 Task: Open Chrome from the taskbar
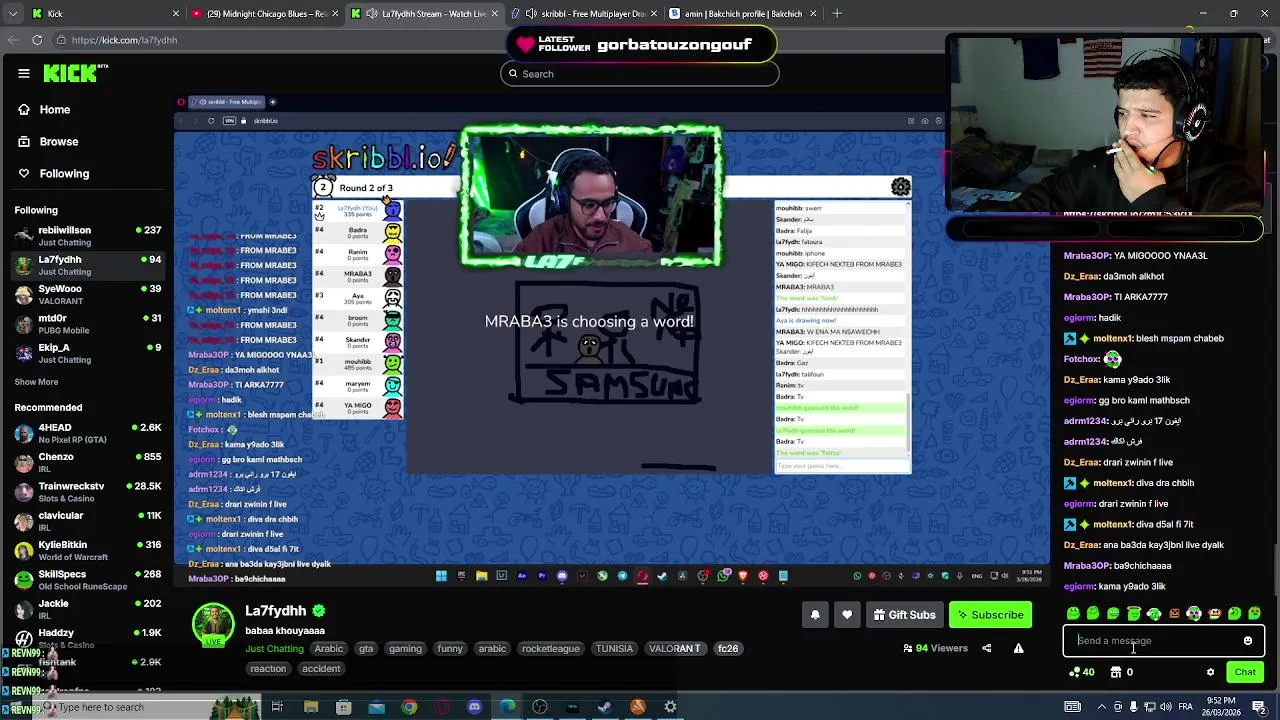pos(409,708)
